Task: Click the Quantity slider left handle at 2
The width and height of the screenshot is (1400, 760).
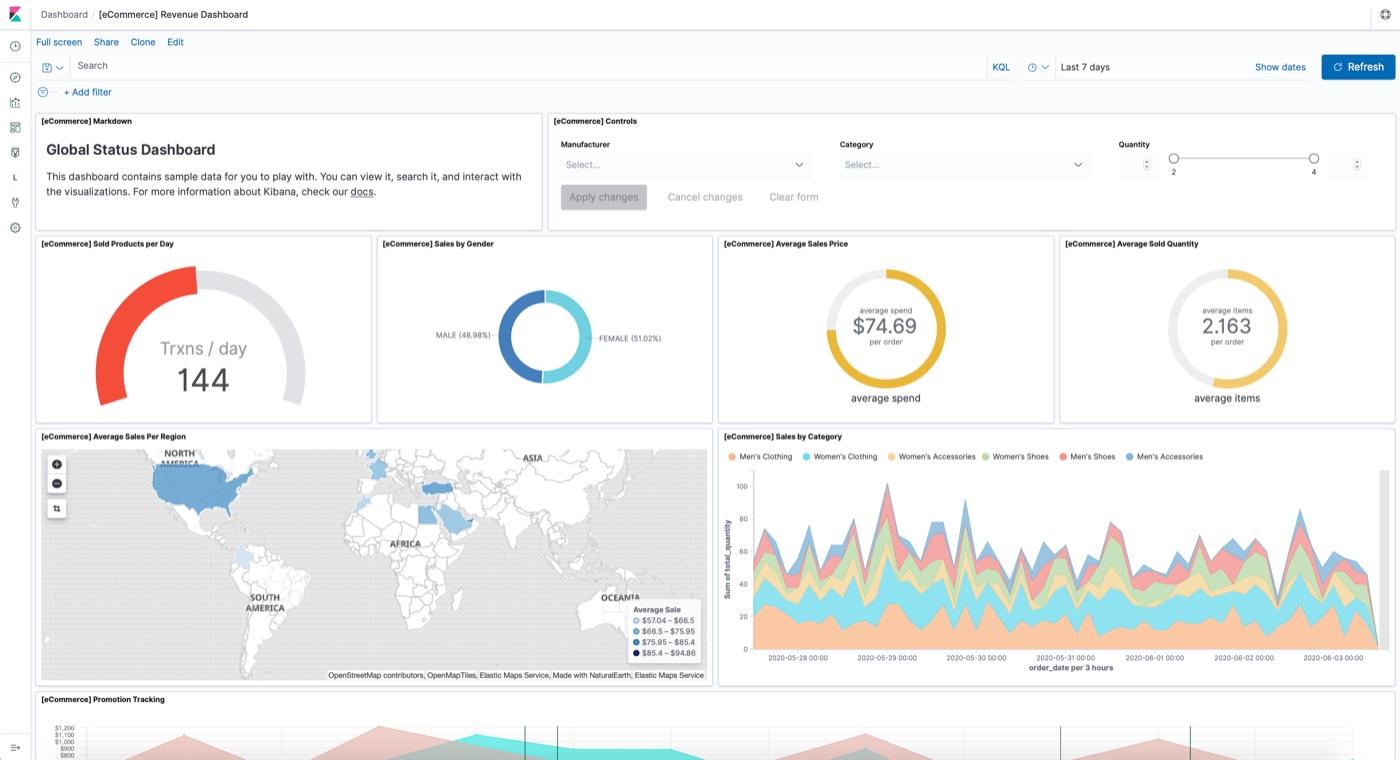Action: click(1174, 158)
